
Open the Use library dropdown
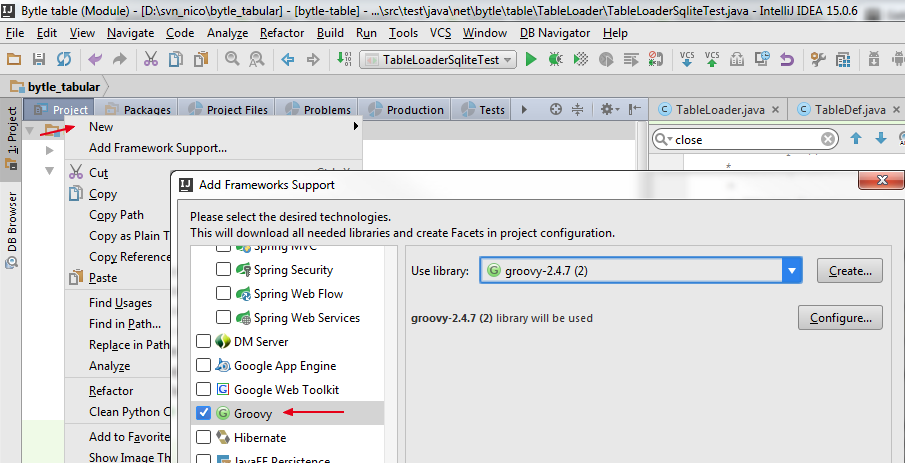(793, 270)
